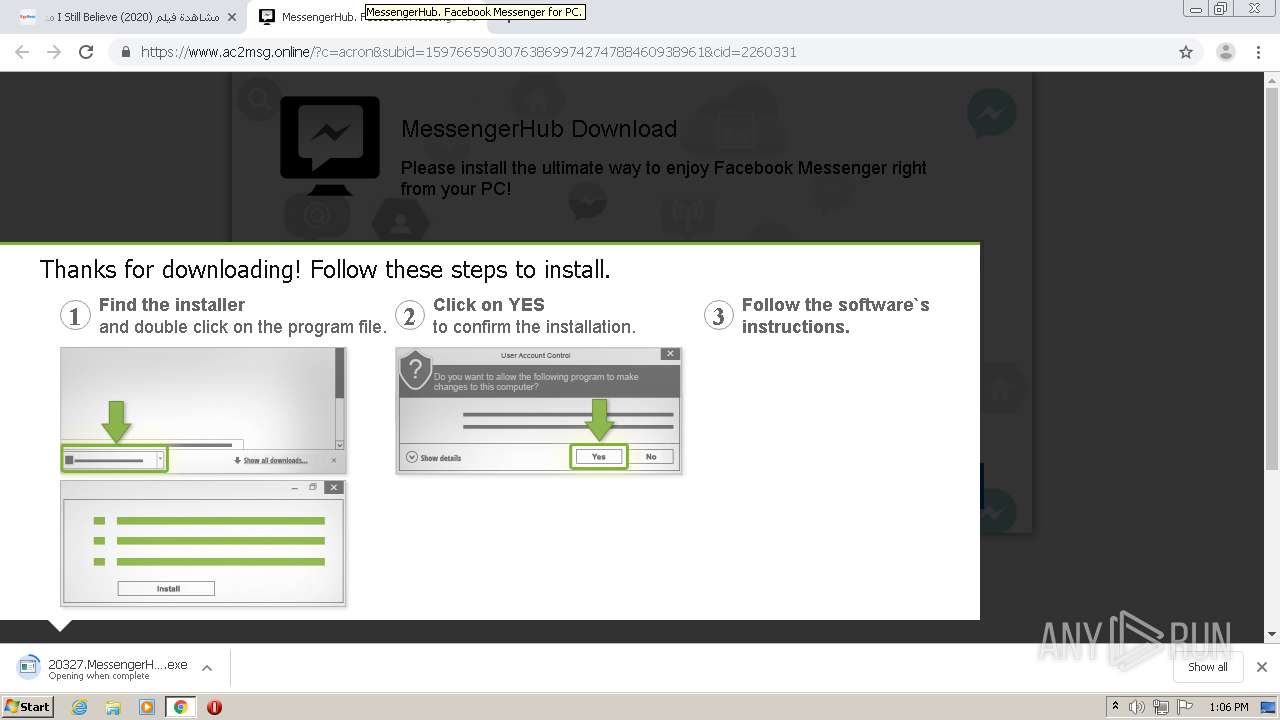Open the volume speaker tray icon

1137,707
